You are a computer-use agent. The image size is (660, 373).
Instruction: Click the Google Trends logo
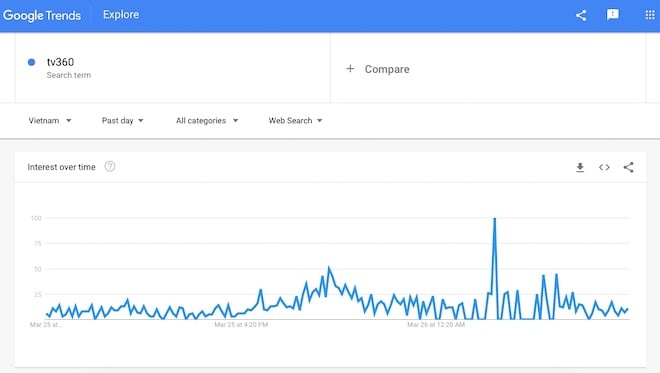(42, 16)
